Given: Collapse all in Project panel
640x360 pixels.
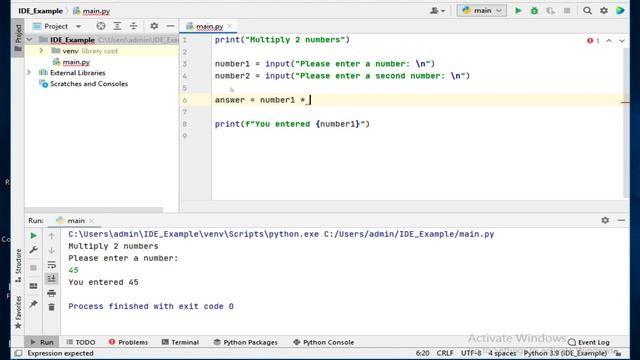Looking at the screenshot, I should [x=133, y=26].
